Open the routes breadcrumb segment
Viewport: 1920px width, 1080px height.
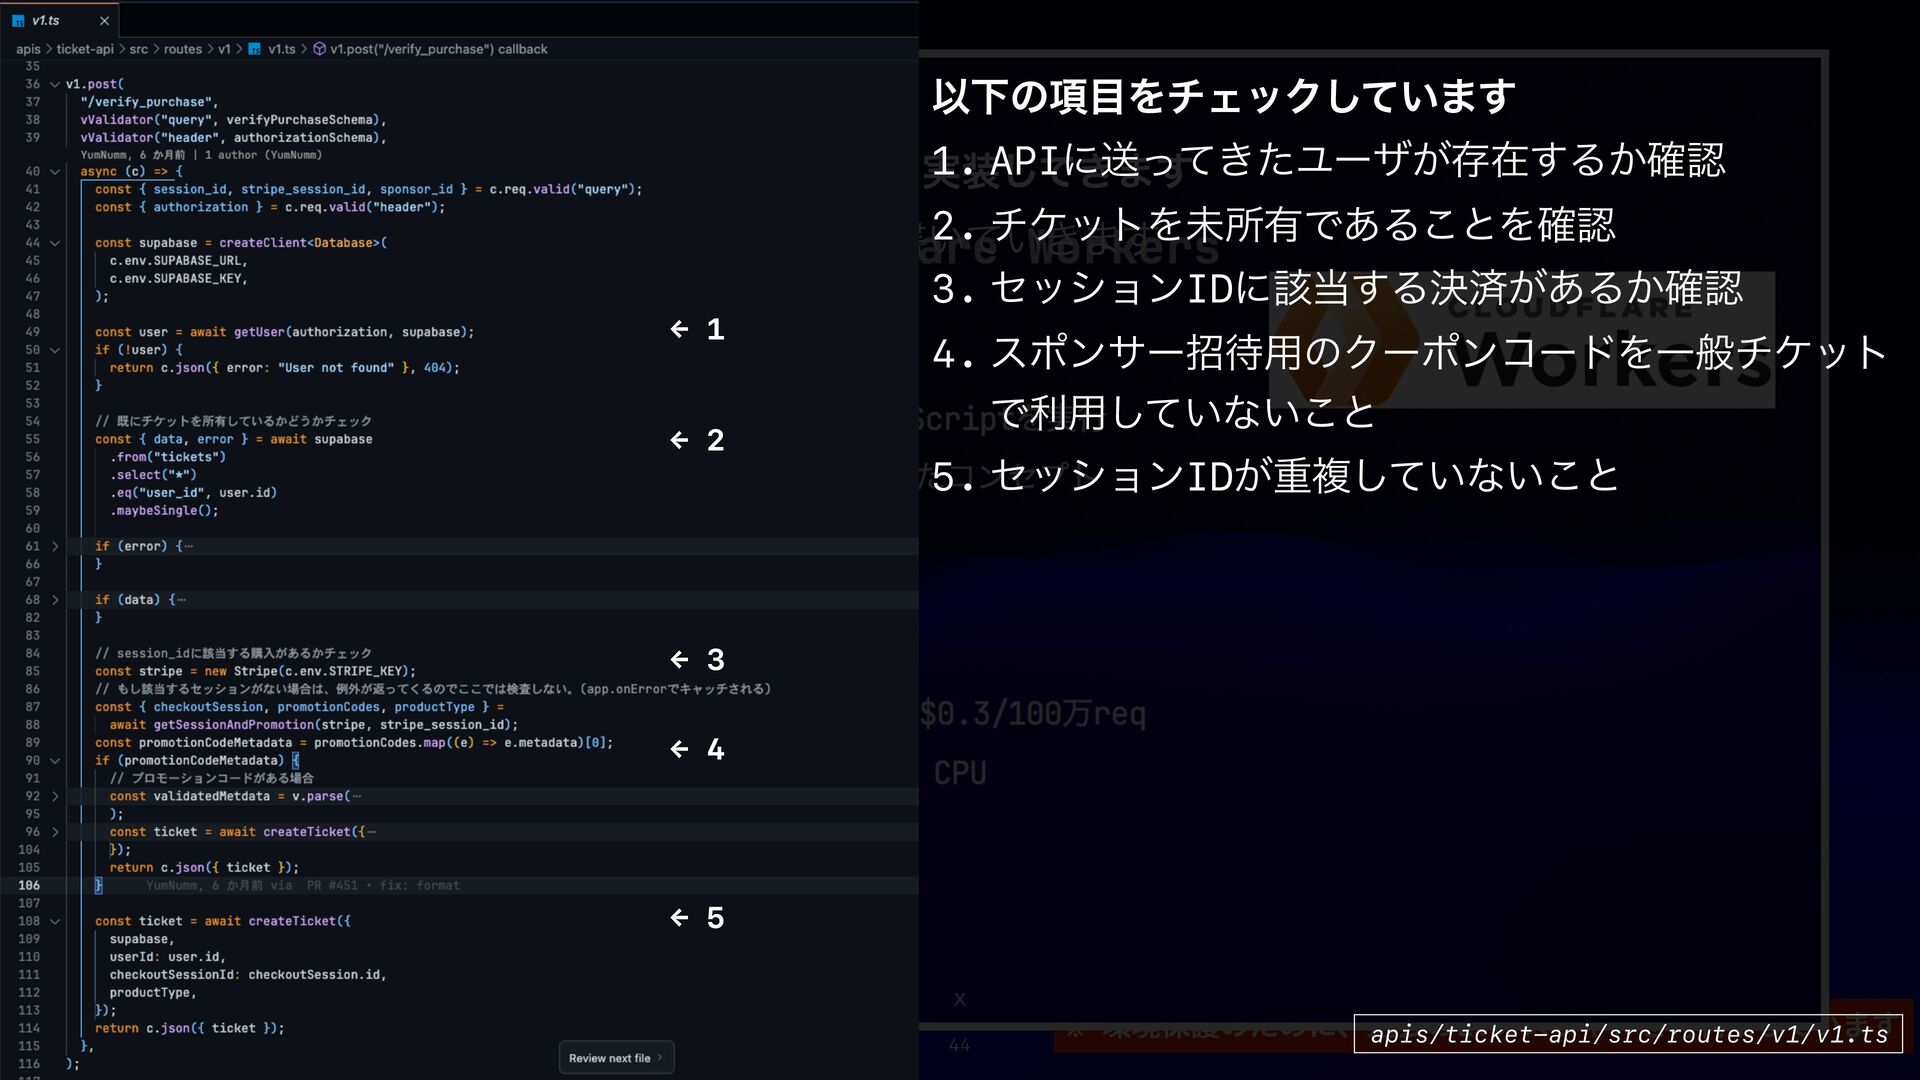click(x=182, y=49)
